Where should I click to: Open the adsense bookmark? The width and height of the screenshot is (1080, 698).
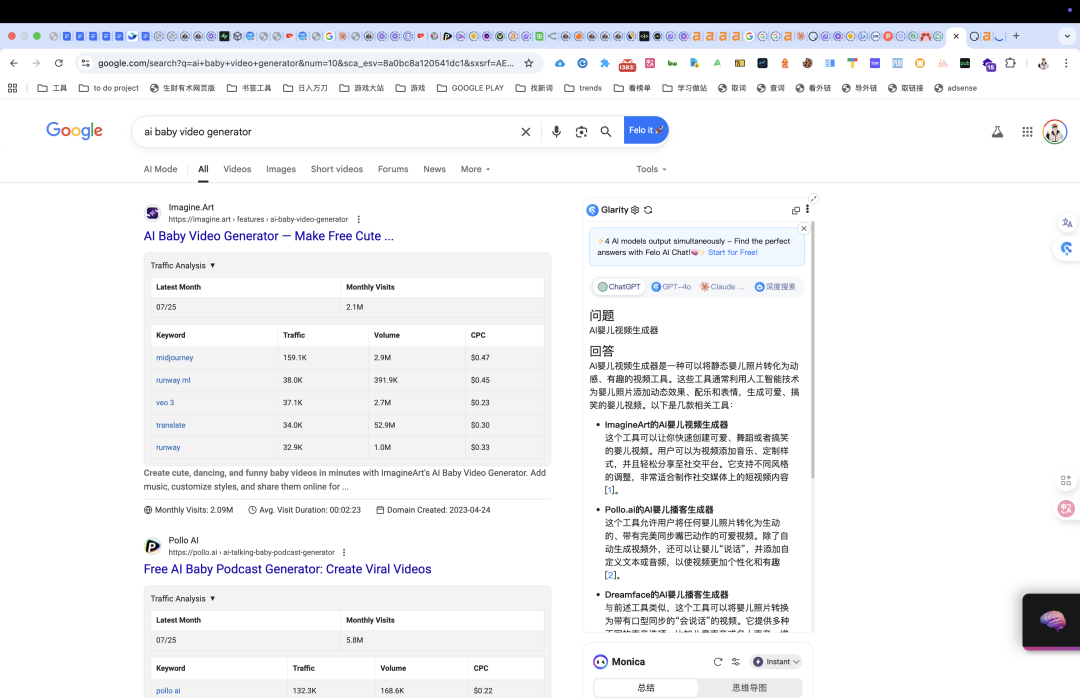955,88
